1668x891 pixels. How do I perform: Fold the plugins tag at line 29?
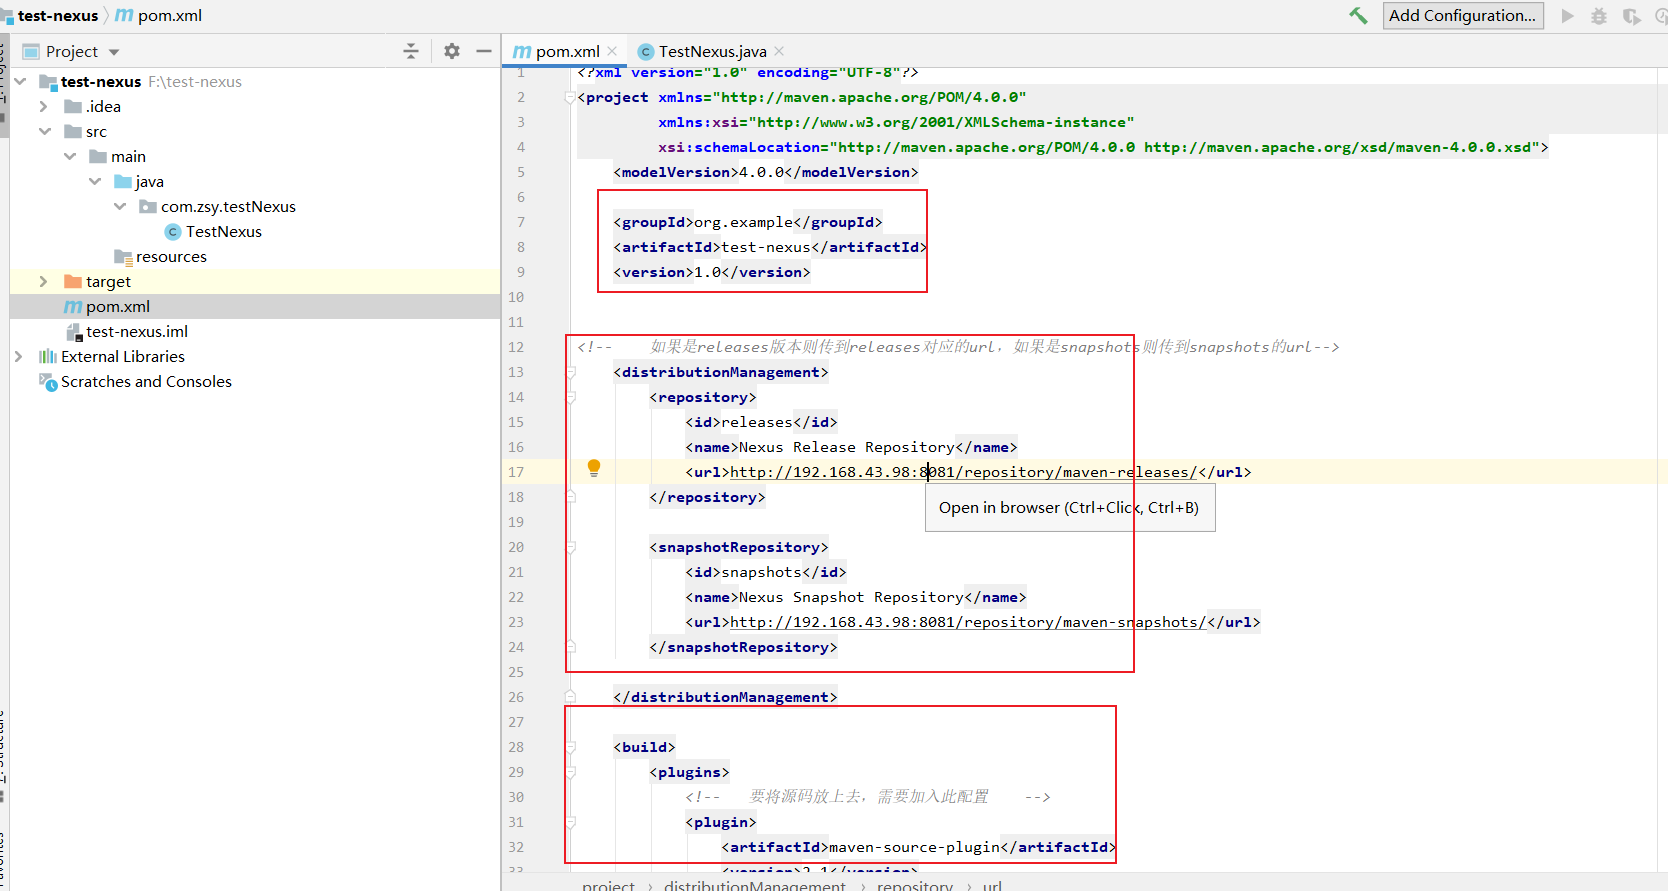pyautogui.click(x=571, y=772)
